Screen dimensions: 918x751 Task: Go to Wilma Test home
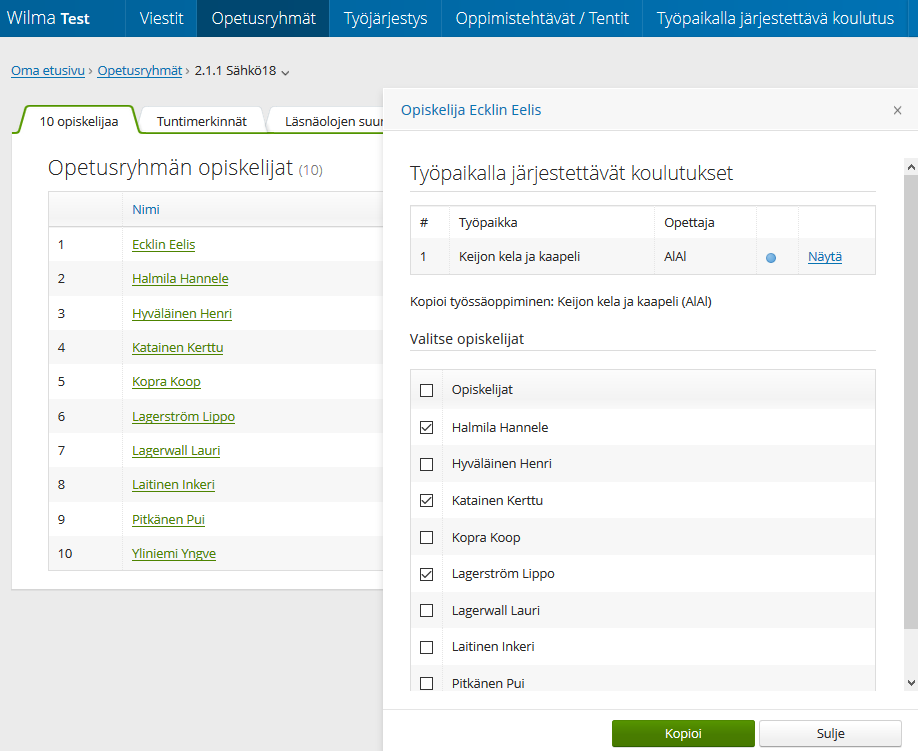coord(48,18)
